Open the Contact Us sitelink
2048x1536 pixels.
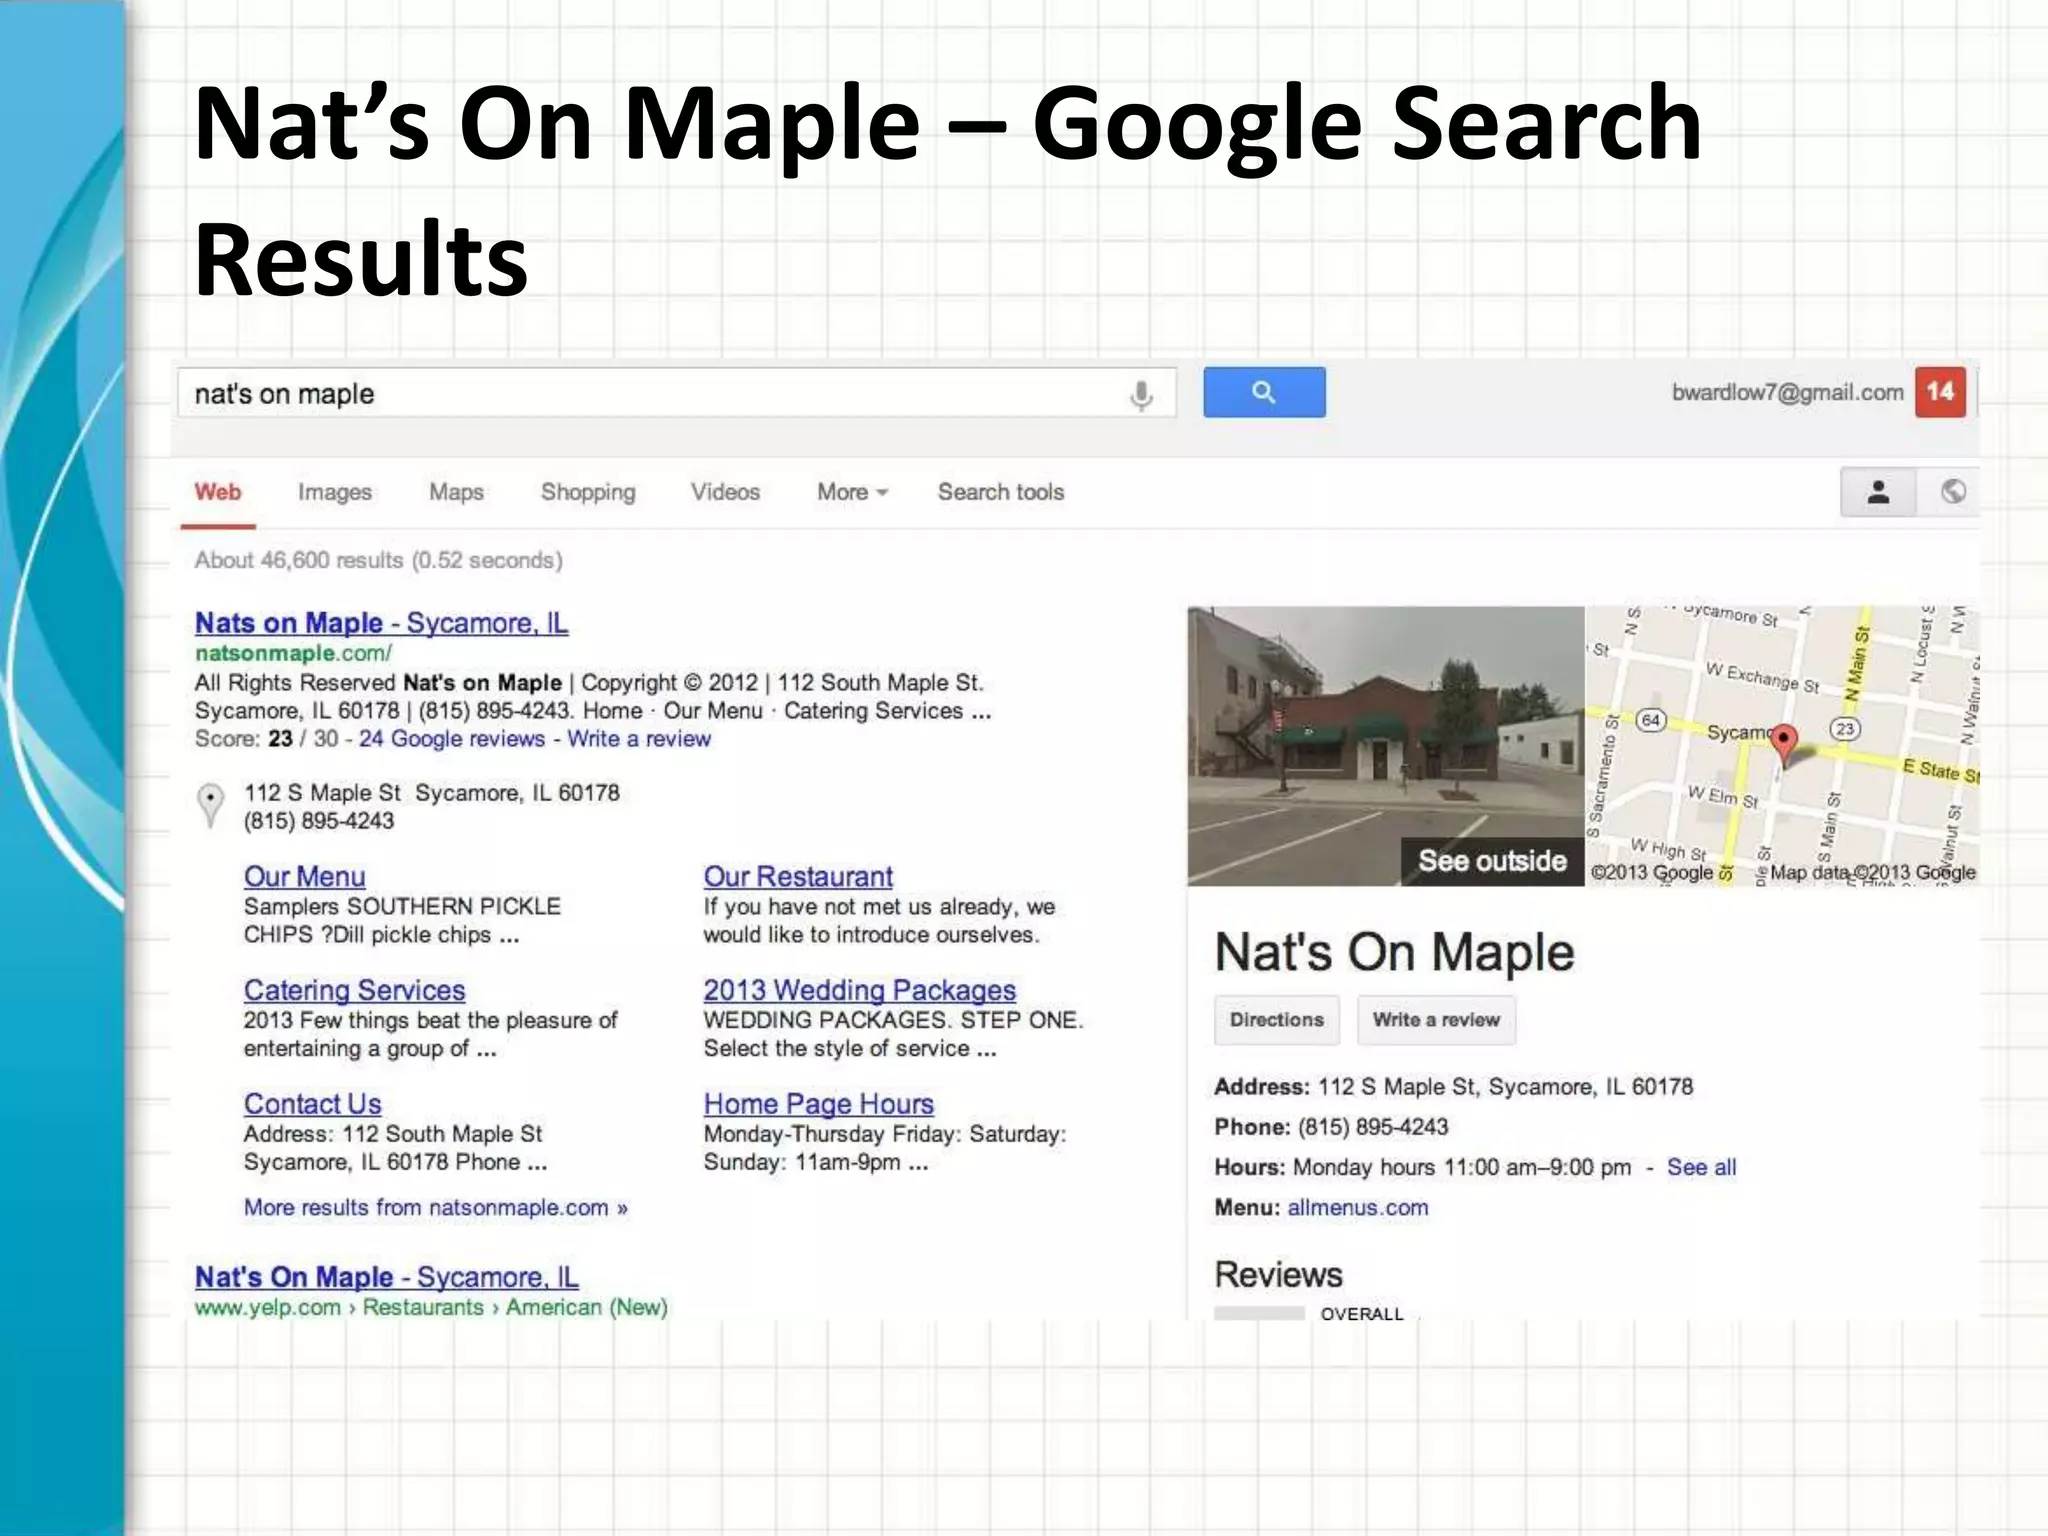[x=312, y=1104]
